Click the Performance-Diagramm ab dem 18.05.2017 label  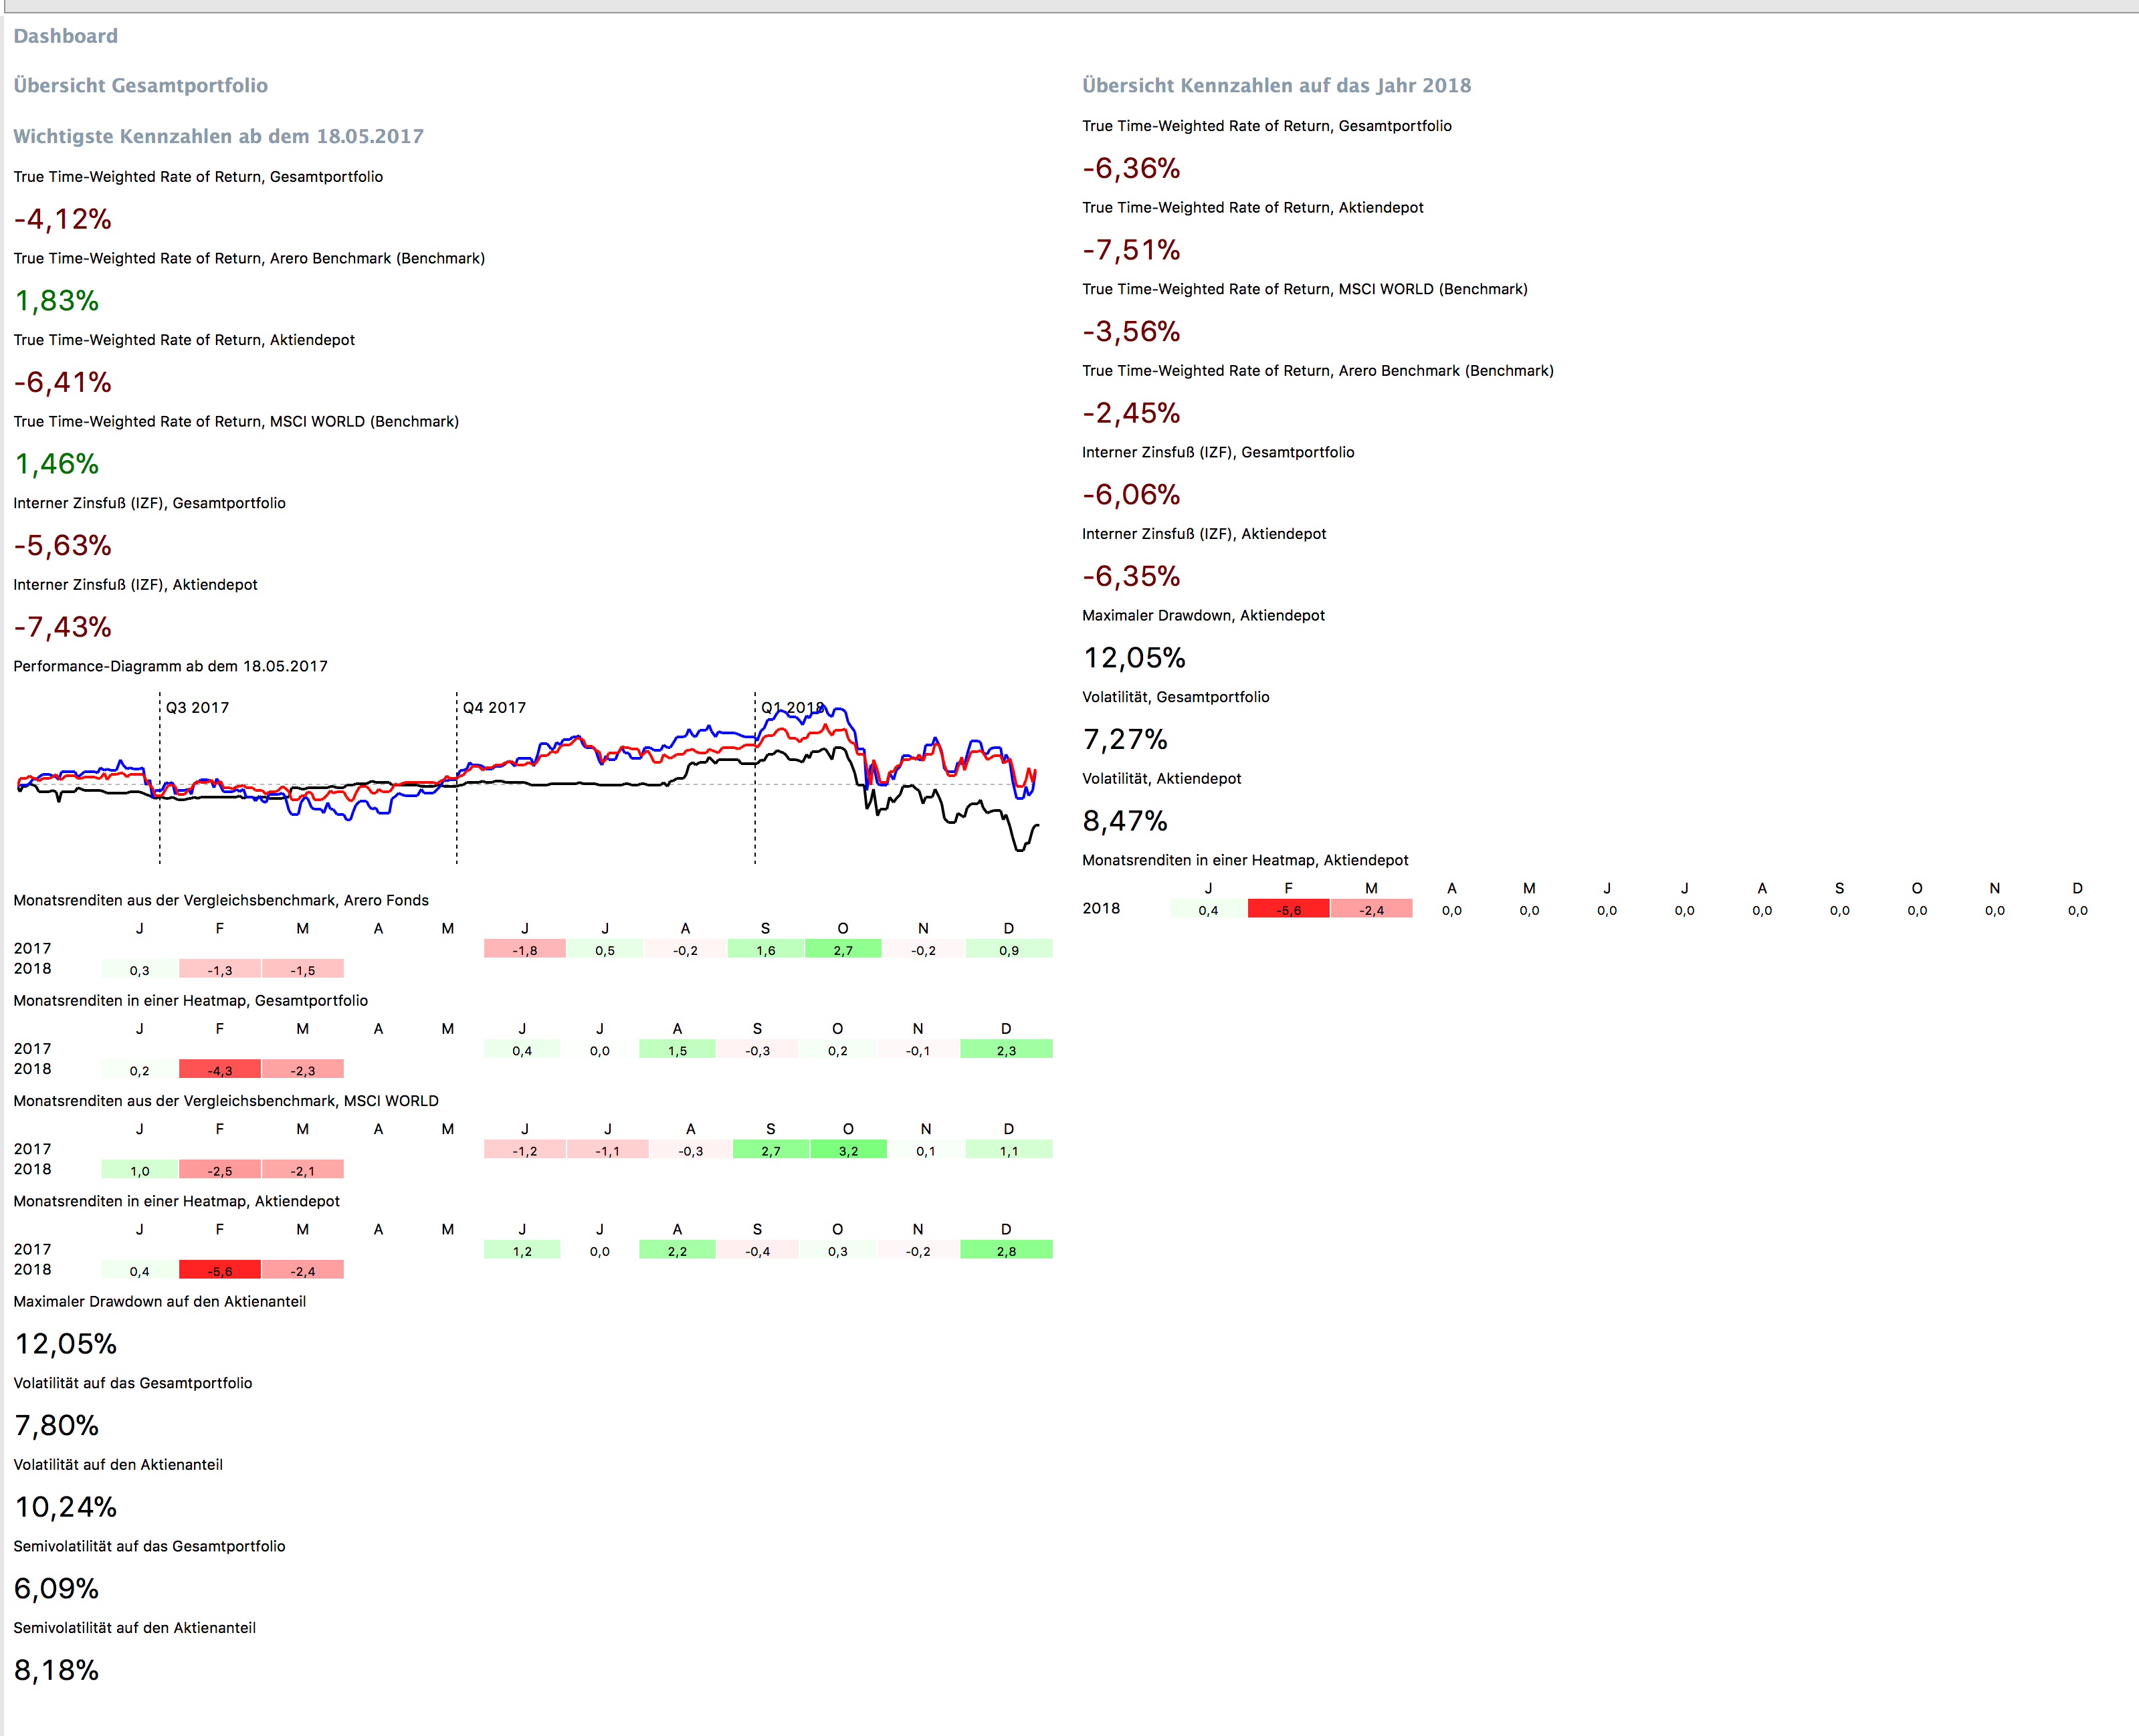coord(170,666)
